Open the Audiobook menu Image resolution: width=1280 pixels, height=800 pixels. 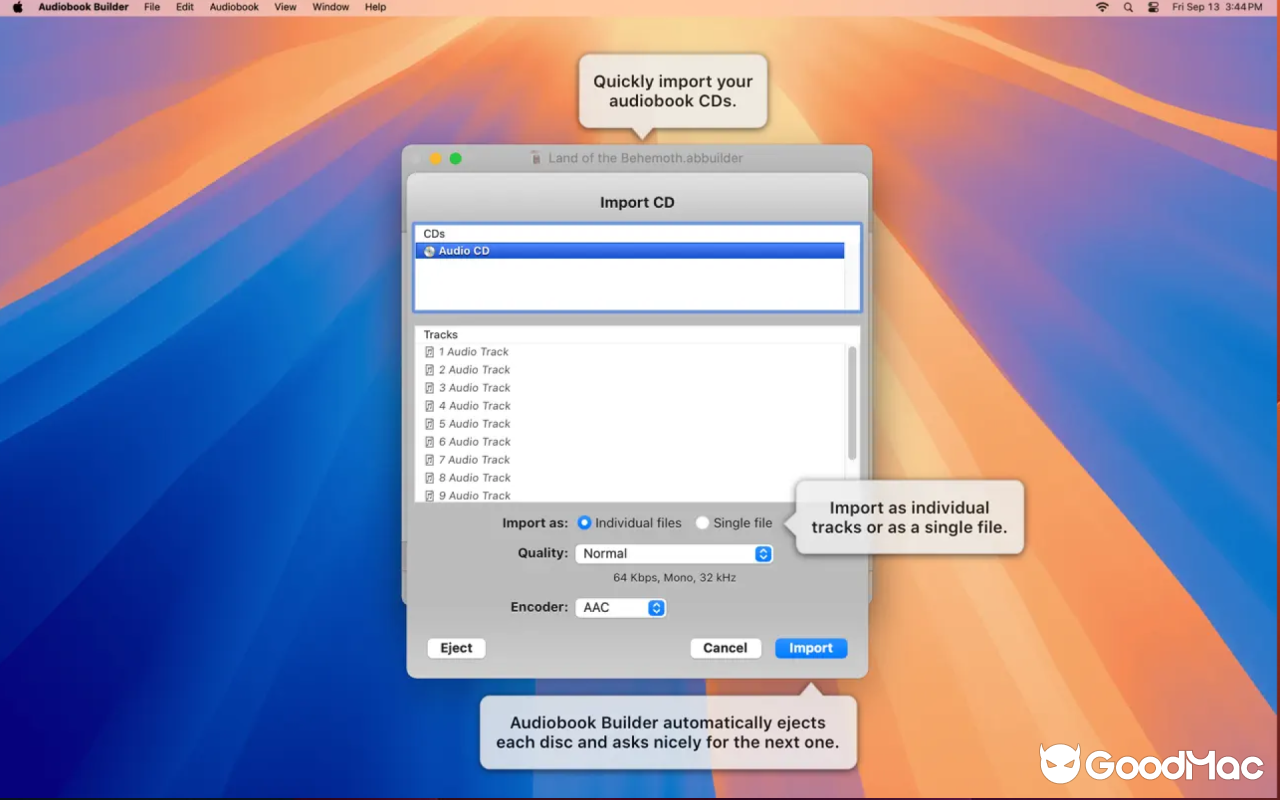click(x=233, y=7)
